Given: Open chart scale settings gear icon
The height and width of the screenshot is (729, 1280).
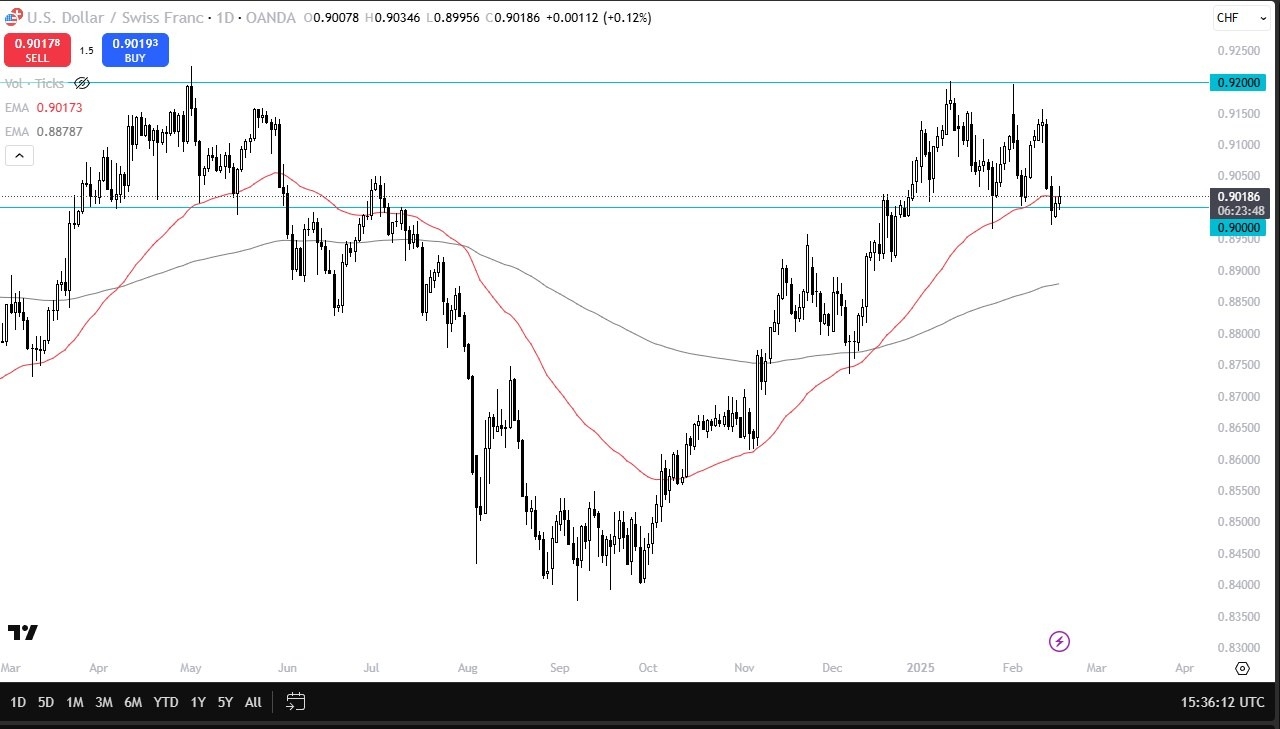Looking at the screenshot, I should click(x=1242, y=668).
